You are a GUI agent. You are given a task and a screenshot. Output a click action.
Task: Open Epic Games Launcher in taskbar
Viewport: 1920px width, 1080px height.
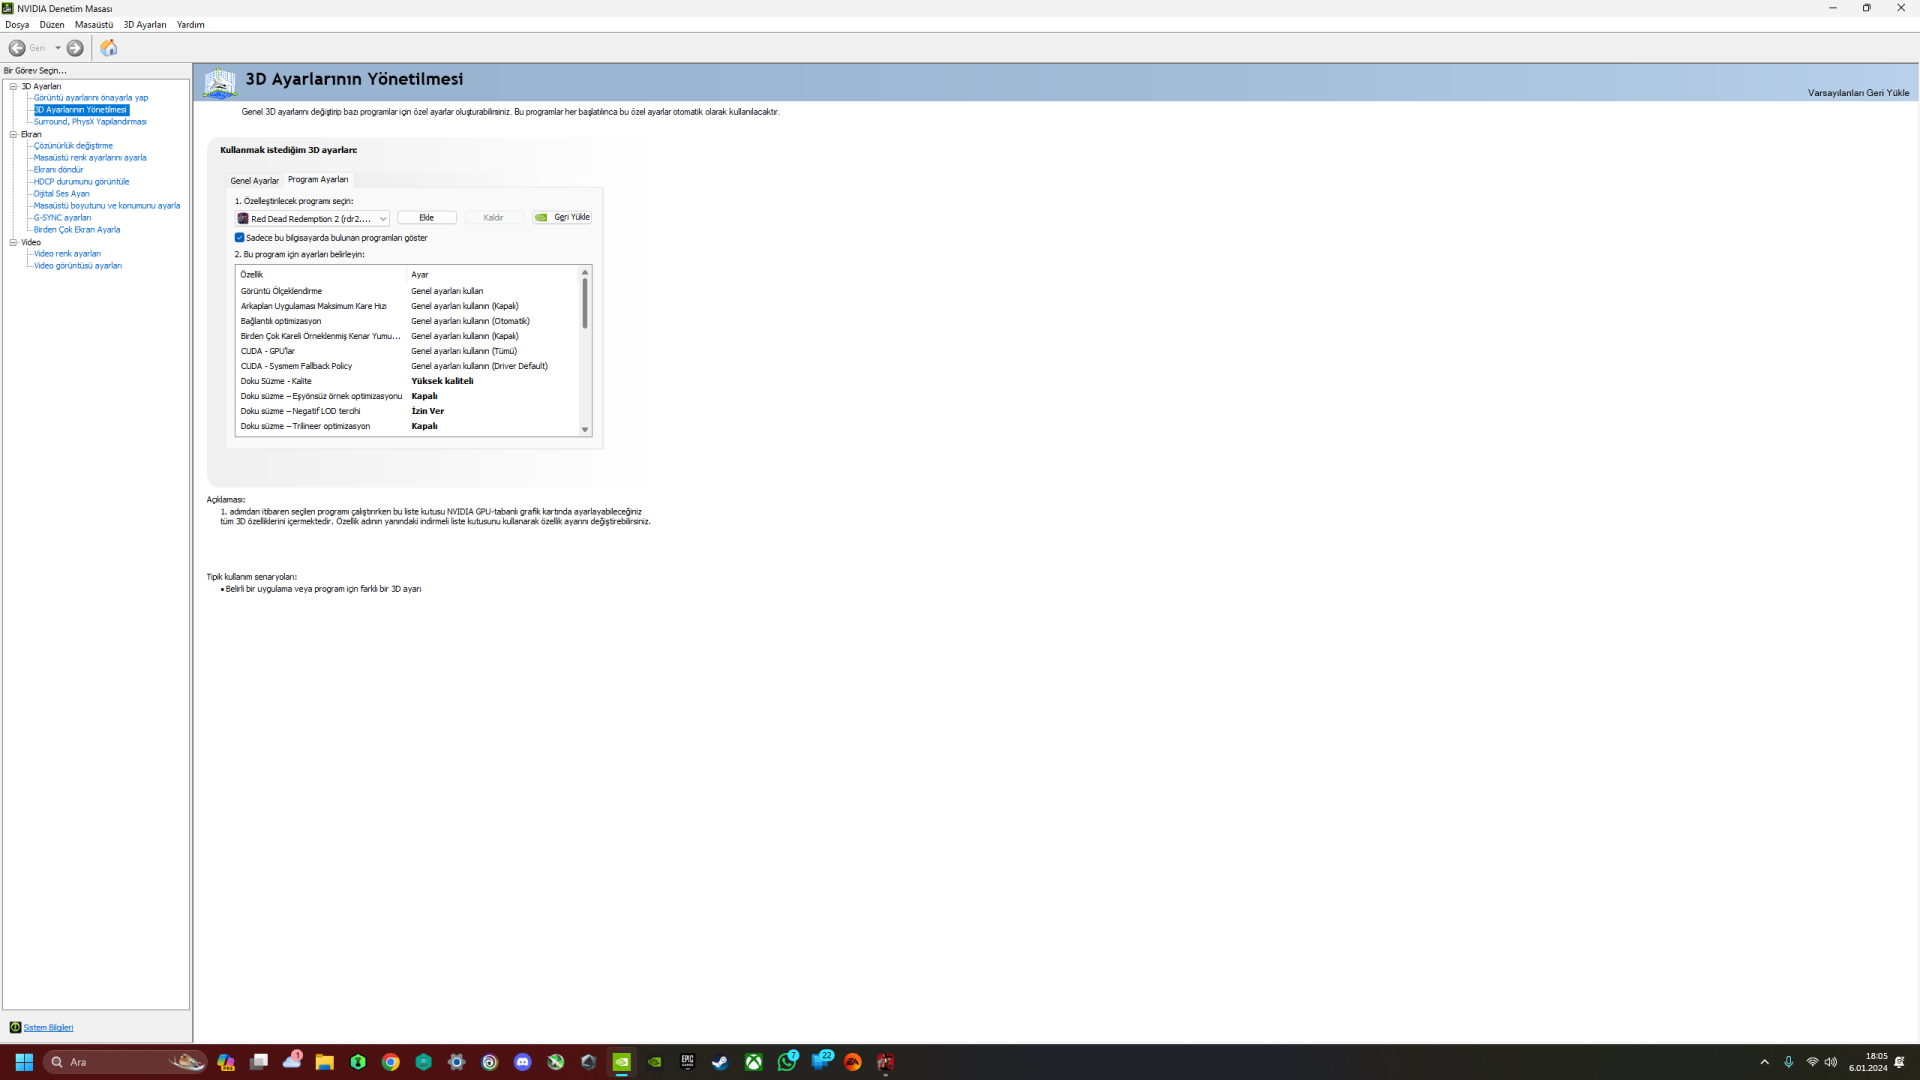pos(687,1062)
